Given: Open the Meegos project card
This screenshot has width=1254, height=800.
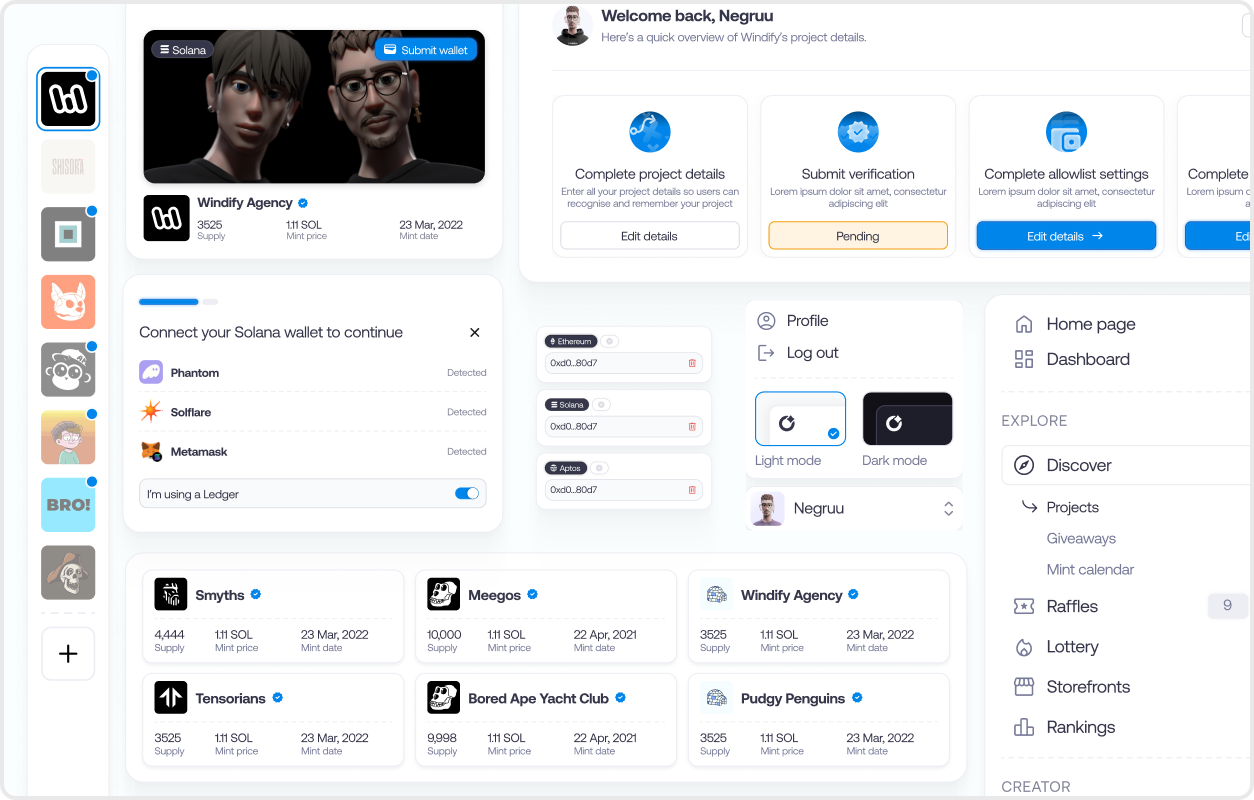Looking at the screenshot, I should (546, 616).
